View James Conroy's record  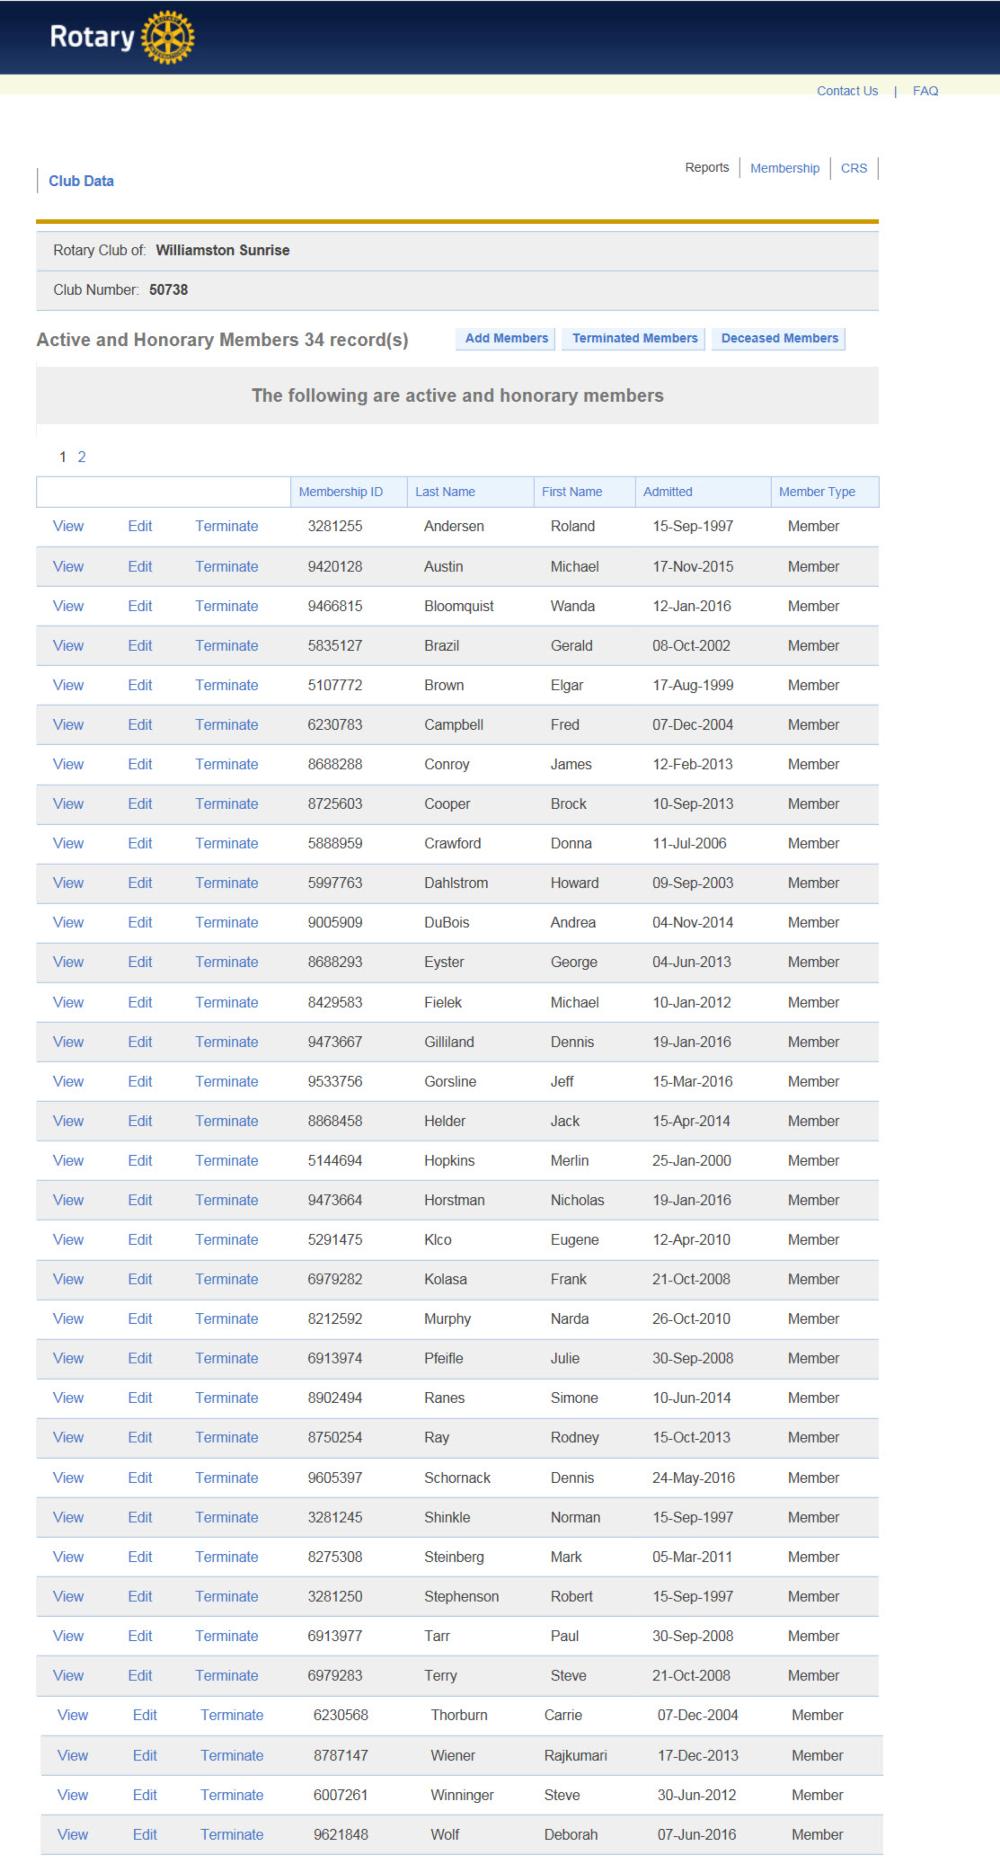68,764
